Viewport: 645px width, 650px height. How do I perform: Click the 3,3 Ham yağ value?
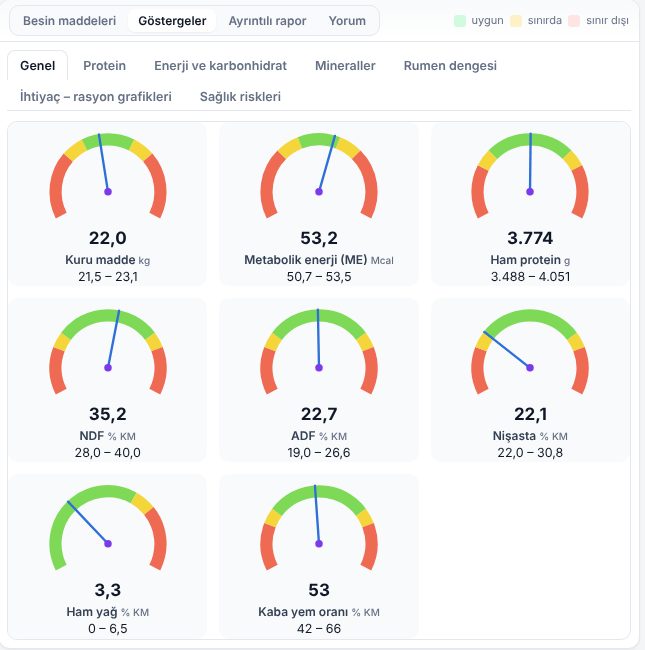point(108,590)
